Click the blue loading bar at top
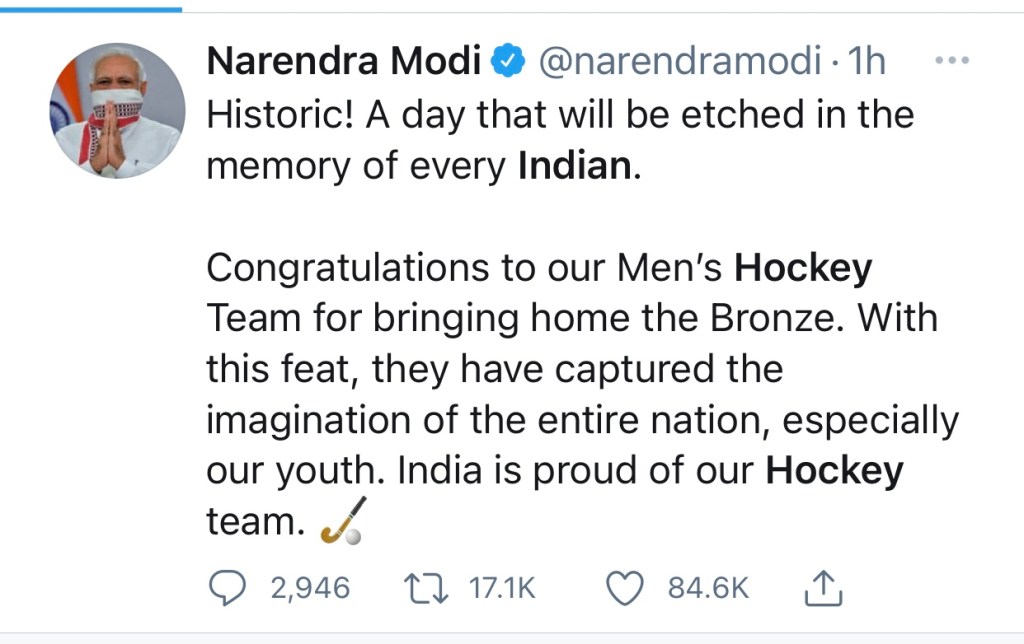 tap(90, 8)
